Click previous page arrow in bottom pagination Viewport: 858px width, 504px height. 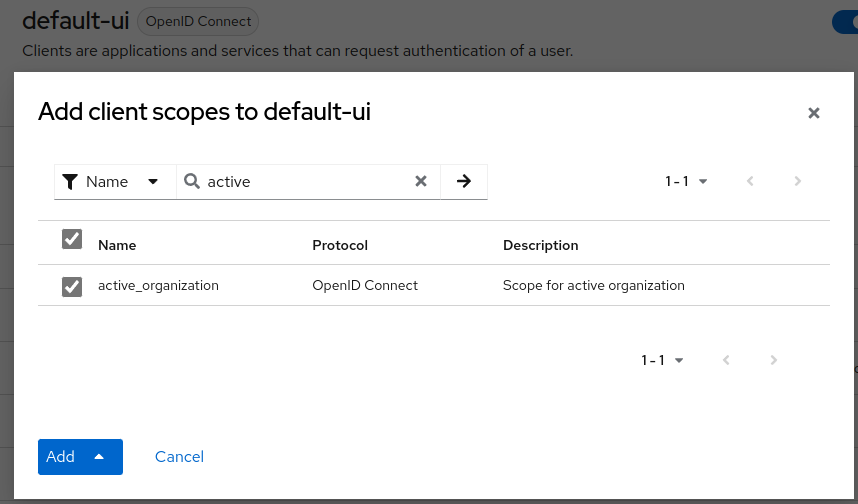pos(726,360)
